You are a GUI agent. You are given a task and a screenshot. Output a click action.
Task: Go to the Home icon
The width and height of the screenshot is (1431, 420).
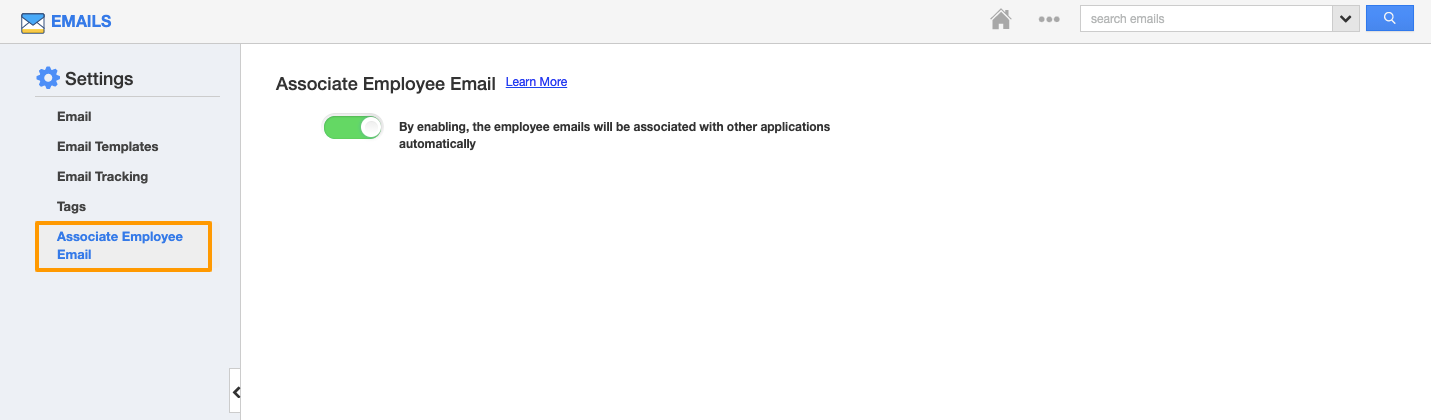coord(1000,20)
